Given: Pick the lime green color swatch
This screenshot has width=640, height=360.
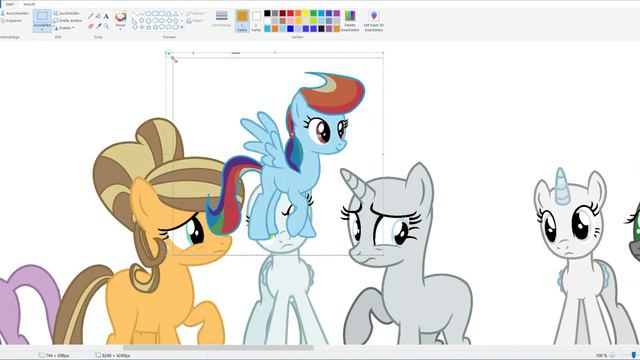Looking at the screenshot, I should (313, 21).
